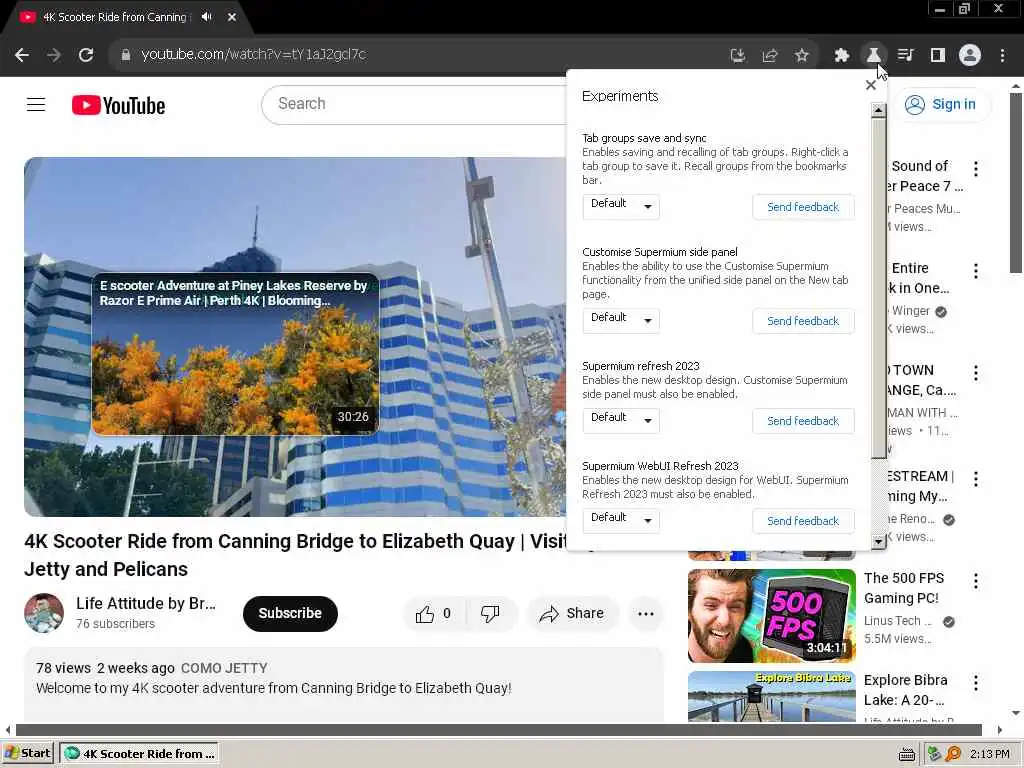Image resolution: width=1024 pixels, height=768 pixels.
Task: Sign in to YouTube
Action: (943, 104)
